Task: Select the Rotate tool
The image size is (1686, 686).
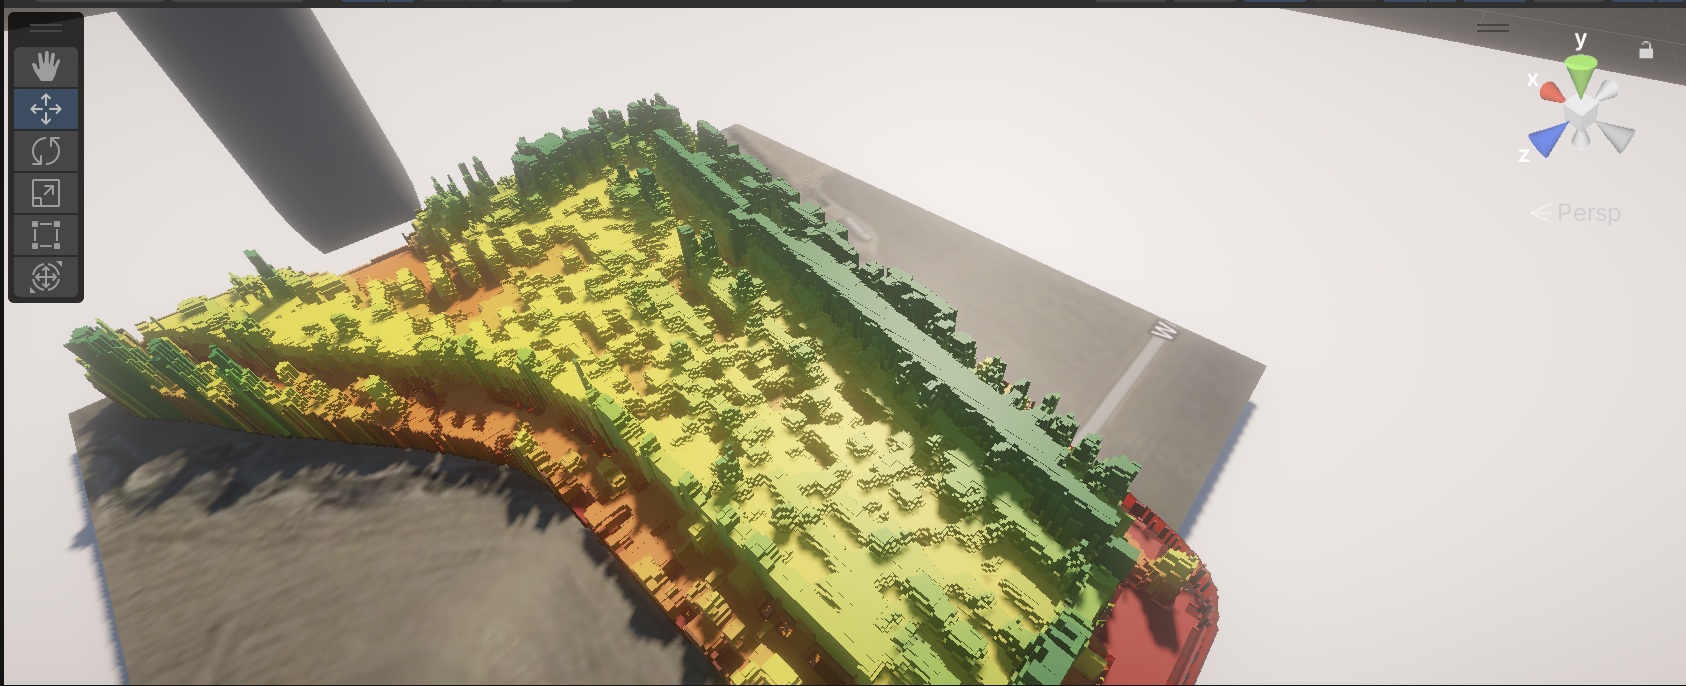Action: point(46,151)
